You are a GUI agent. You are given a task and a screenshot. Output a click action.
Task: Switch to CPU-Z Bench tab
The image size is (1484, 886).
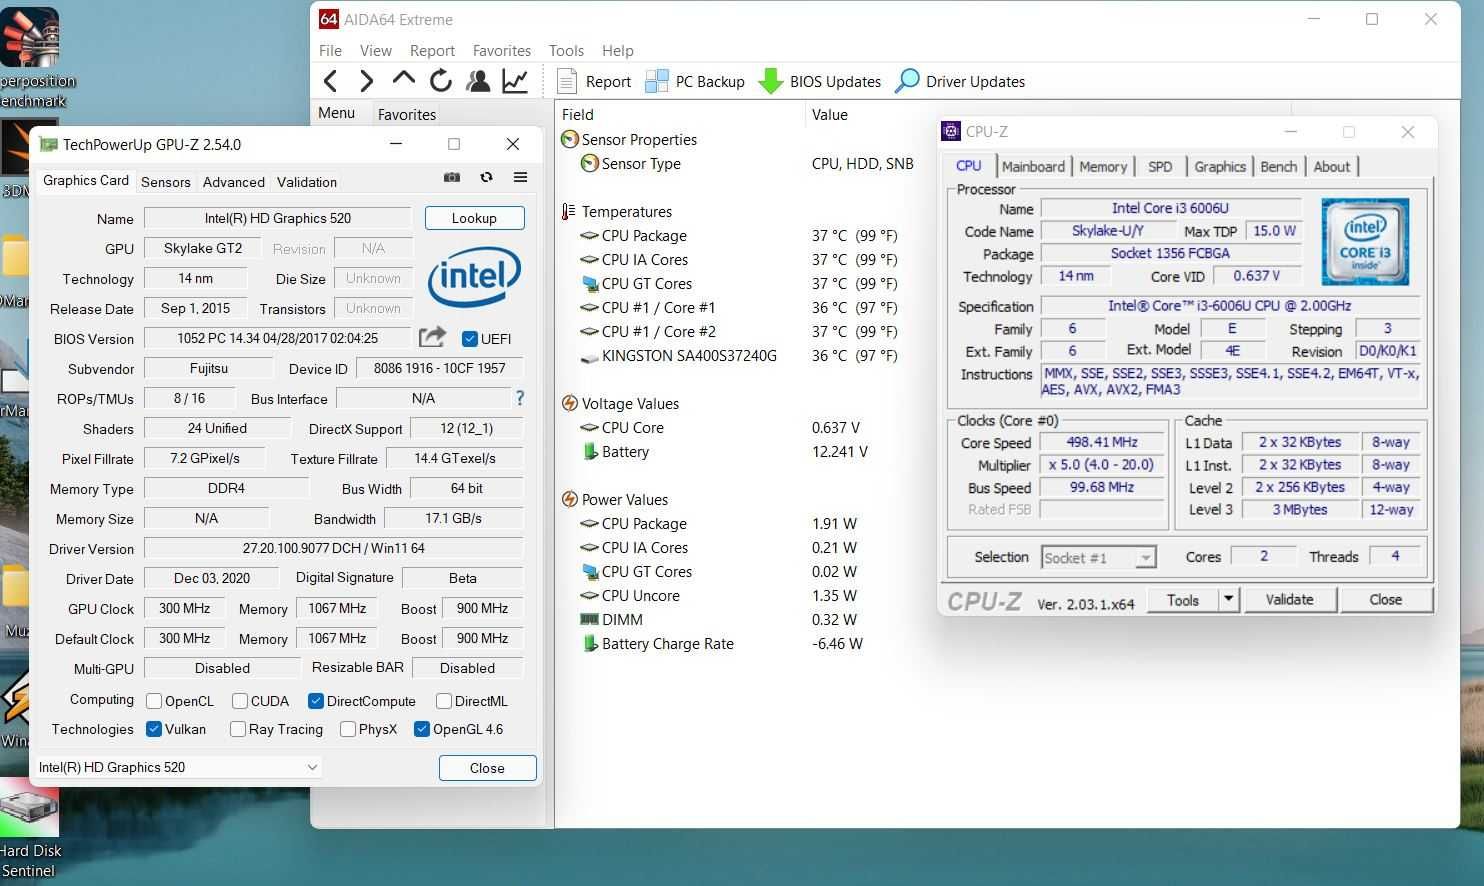point(1278,167)
